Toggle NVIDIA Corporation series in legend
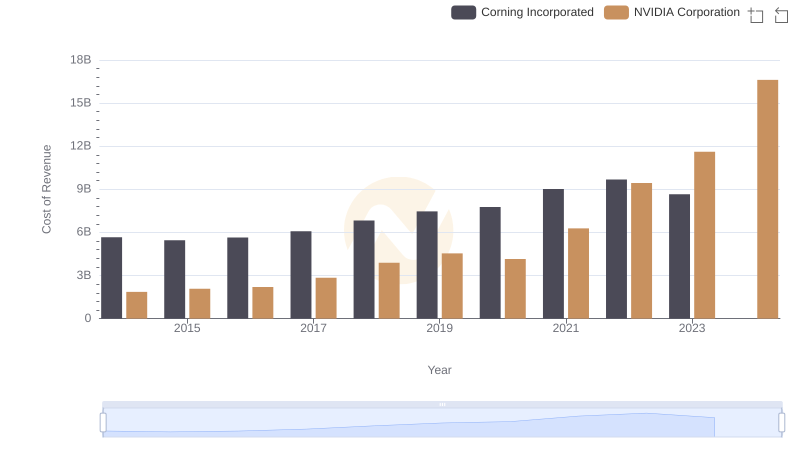This screenshot has height=461, width=800. pos(673,12)
